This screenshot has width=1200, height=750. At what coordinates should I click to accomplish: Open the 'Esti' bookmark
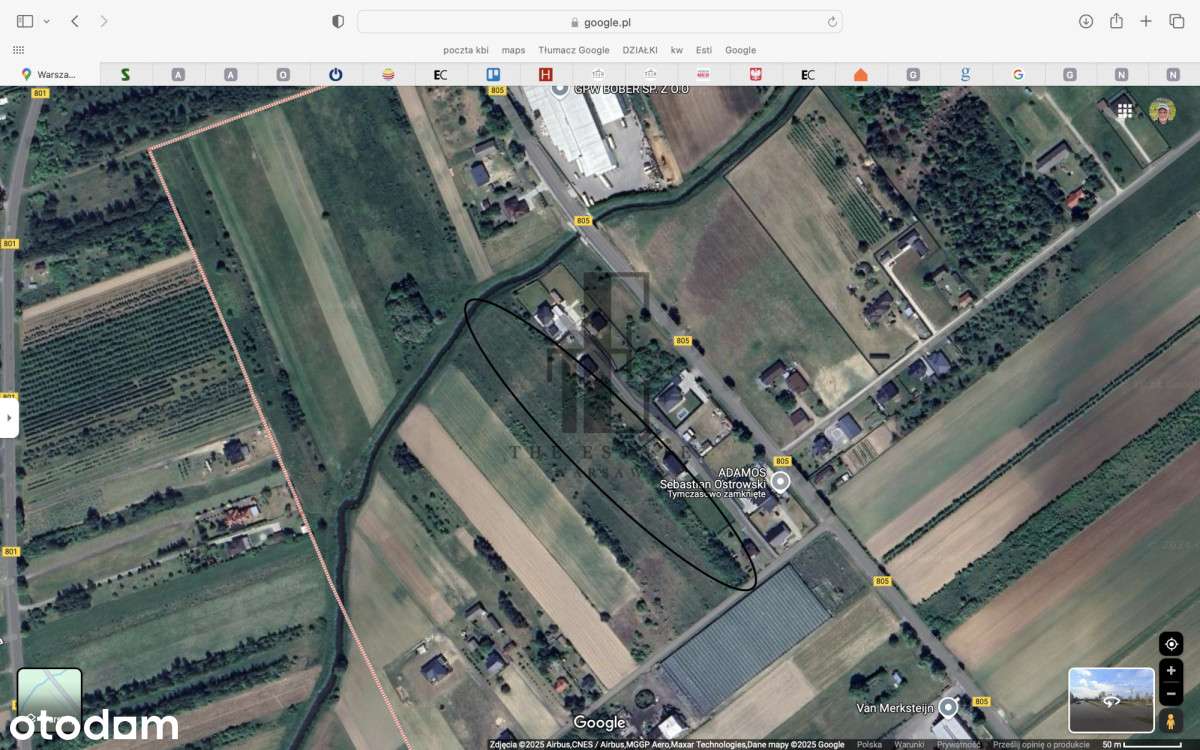pyautogui.click(x=704, y=50)
